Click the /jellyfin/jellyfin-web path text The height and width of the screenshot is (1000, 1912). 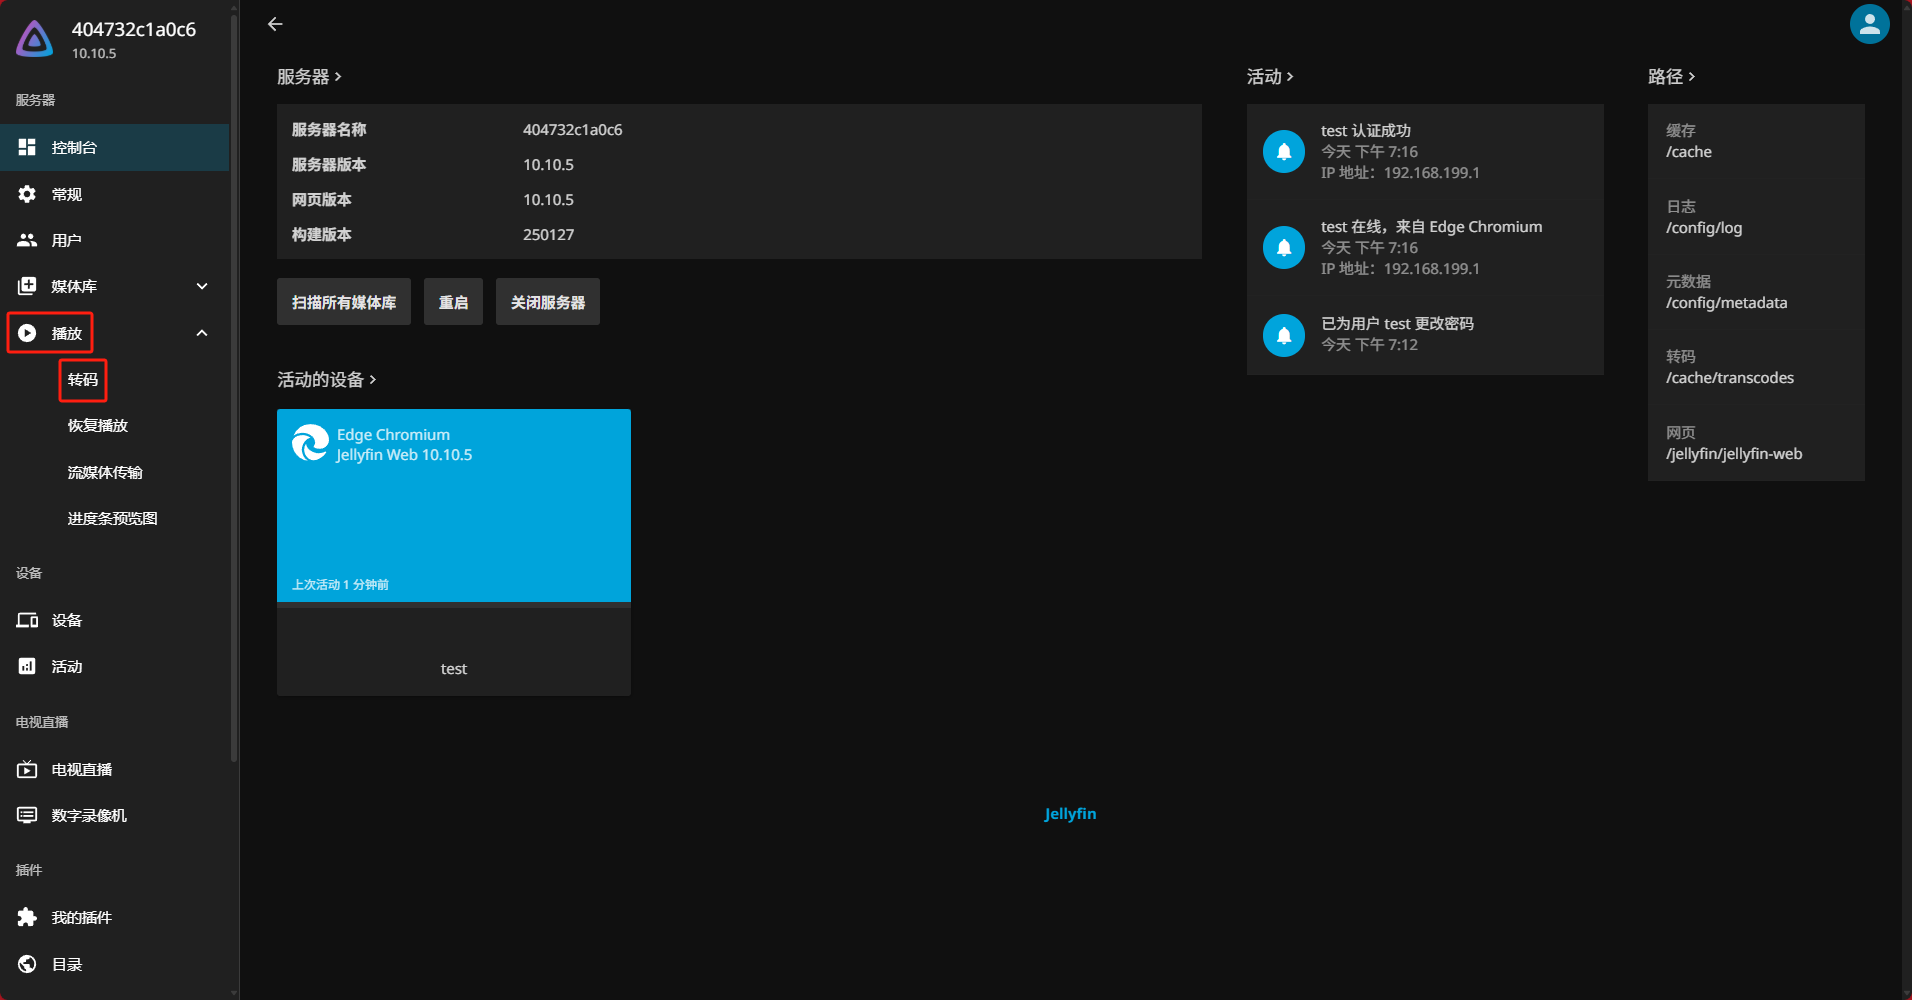1734,454
